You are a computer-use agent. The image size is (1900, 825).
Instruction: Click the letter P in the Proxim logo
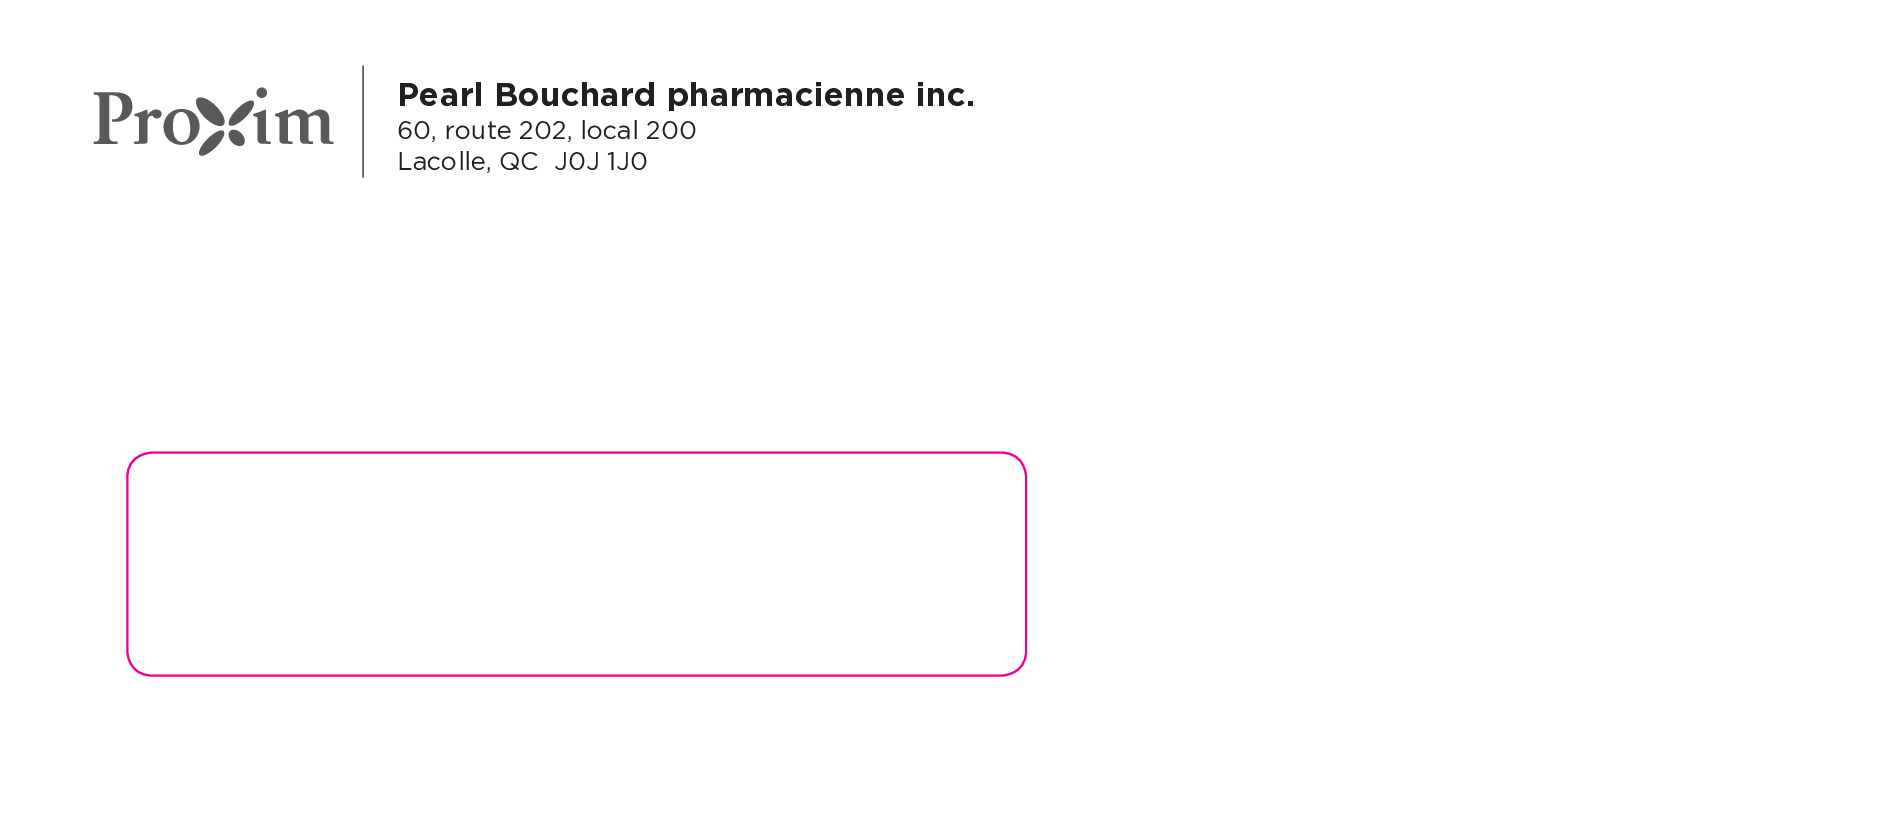coord(112,118)
